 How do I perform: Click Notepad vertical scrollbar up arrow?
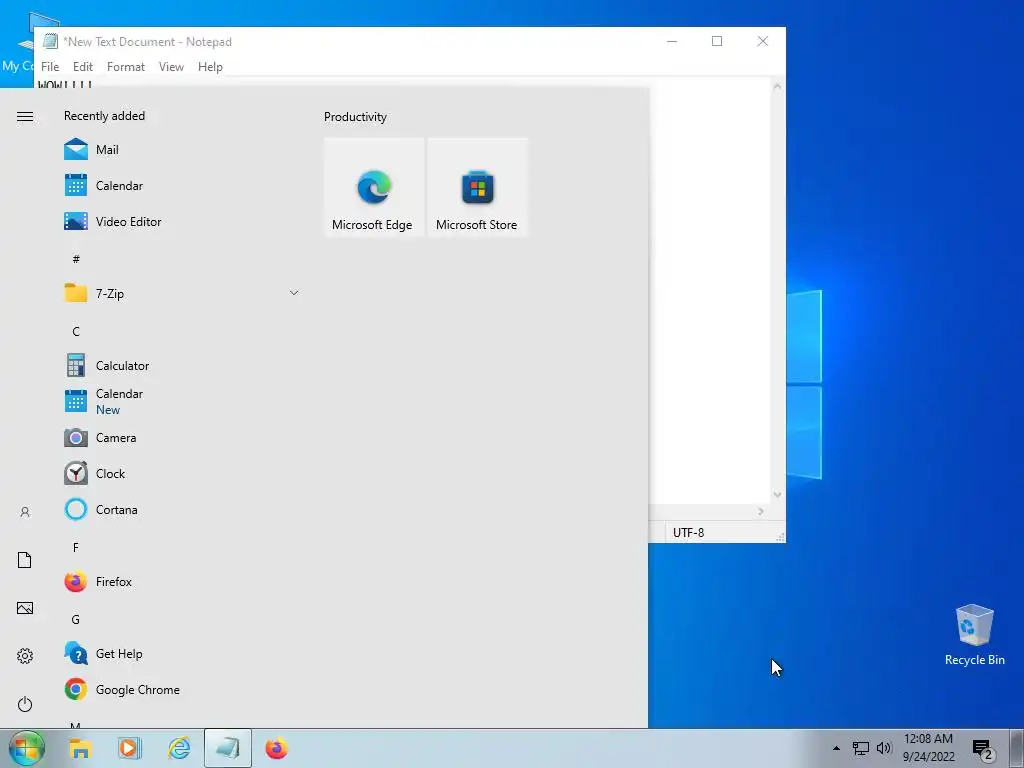coord(777,86)
